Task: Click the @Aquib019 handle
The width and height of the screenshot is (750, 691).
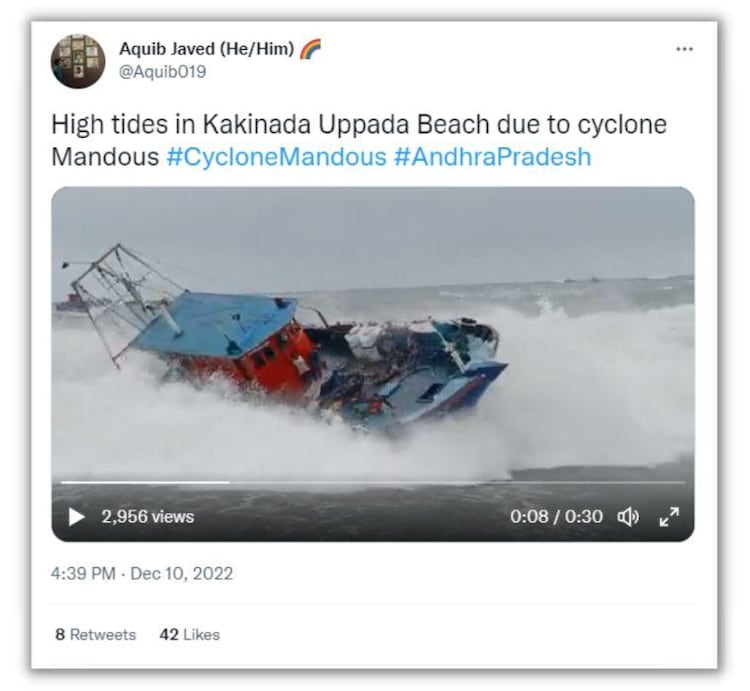Action: click(x=162, y=72)
